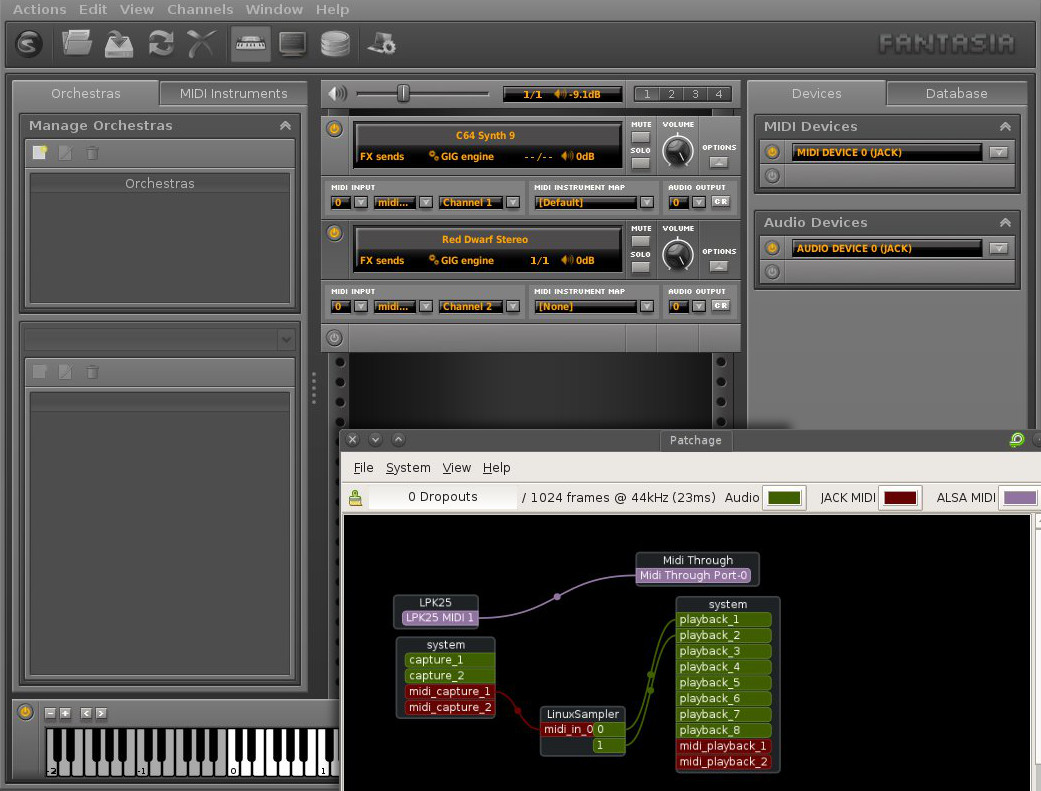Switch to the MIDI Instruments tab
The height and width of the screenshot is (791, 1041).
click(x=233, y=94)
